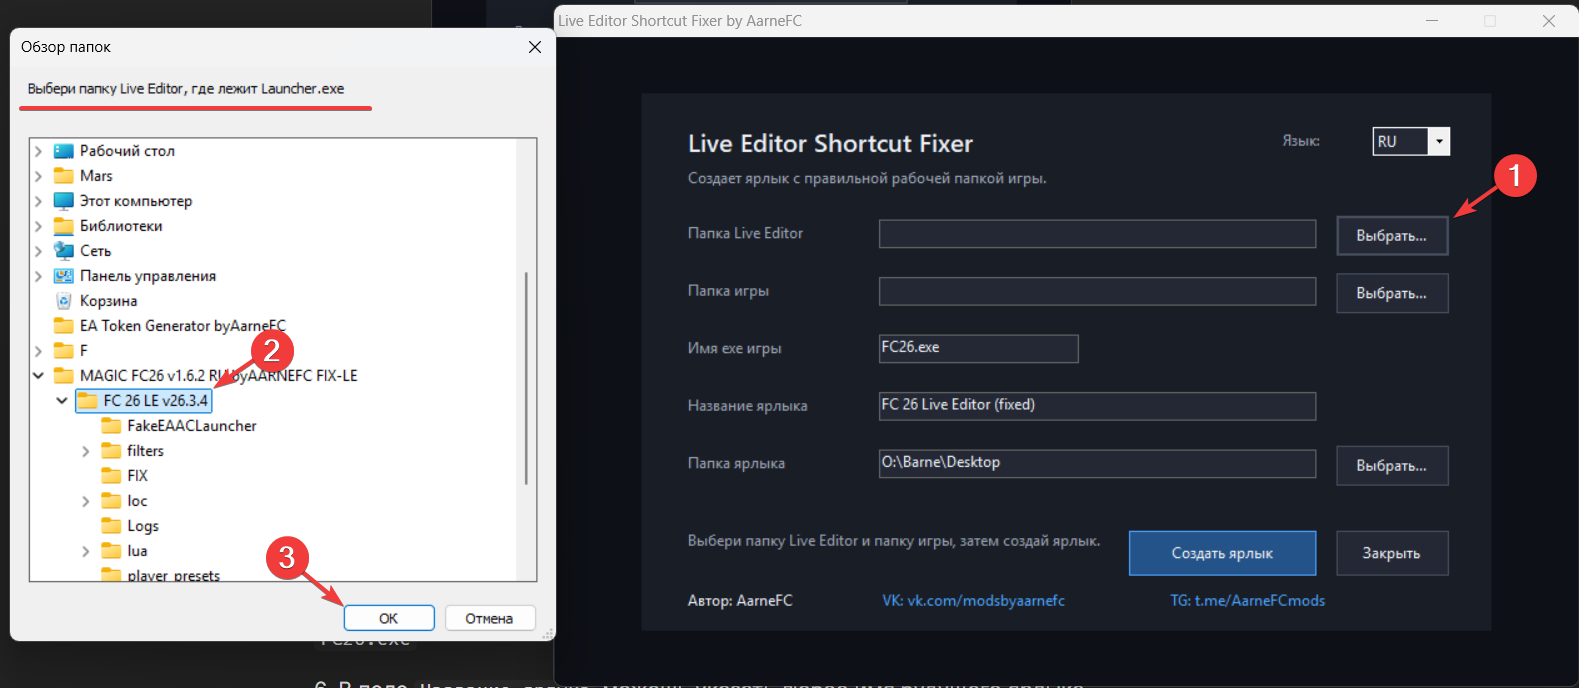Image resolution: width=1579 pixels, height=688 pixels.
Task: Click the Папка ярлыка path field
Action: pos(1097,464)
